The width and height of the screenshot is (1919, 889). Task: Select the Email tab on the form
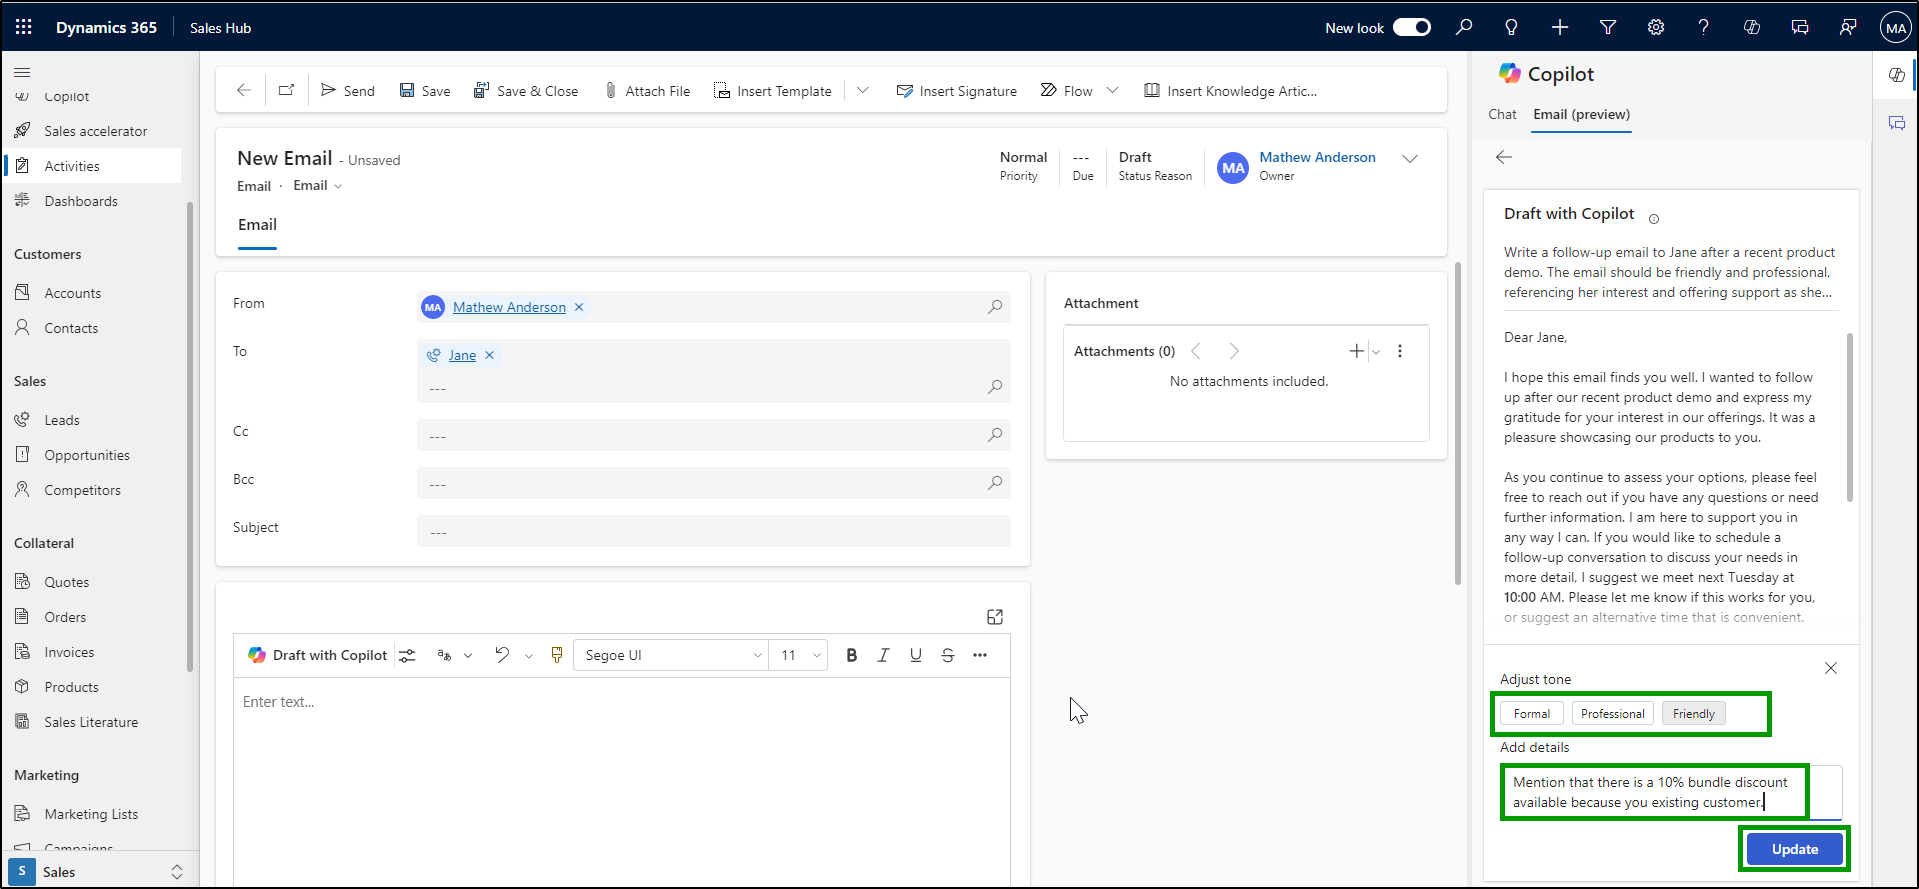(257, 225)
